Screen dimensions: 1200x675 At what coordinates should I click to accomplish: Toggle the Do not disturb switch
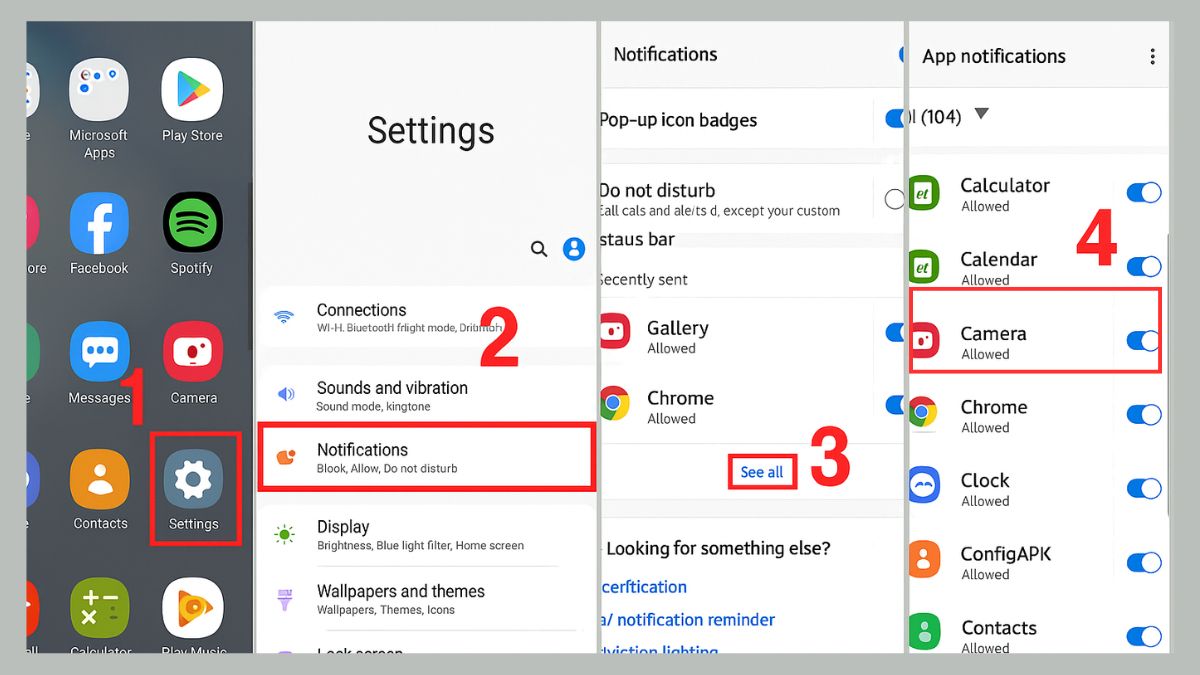(x=894, y=199)
